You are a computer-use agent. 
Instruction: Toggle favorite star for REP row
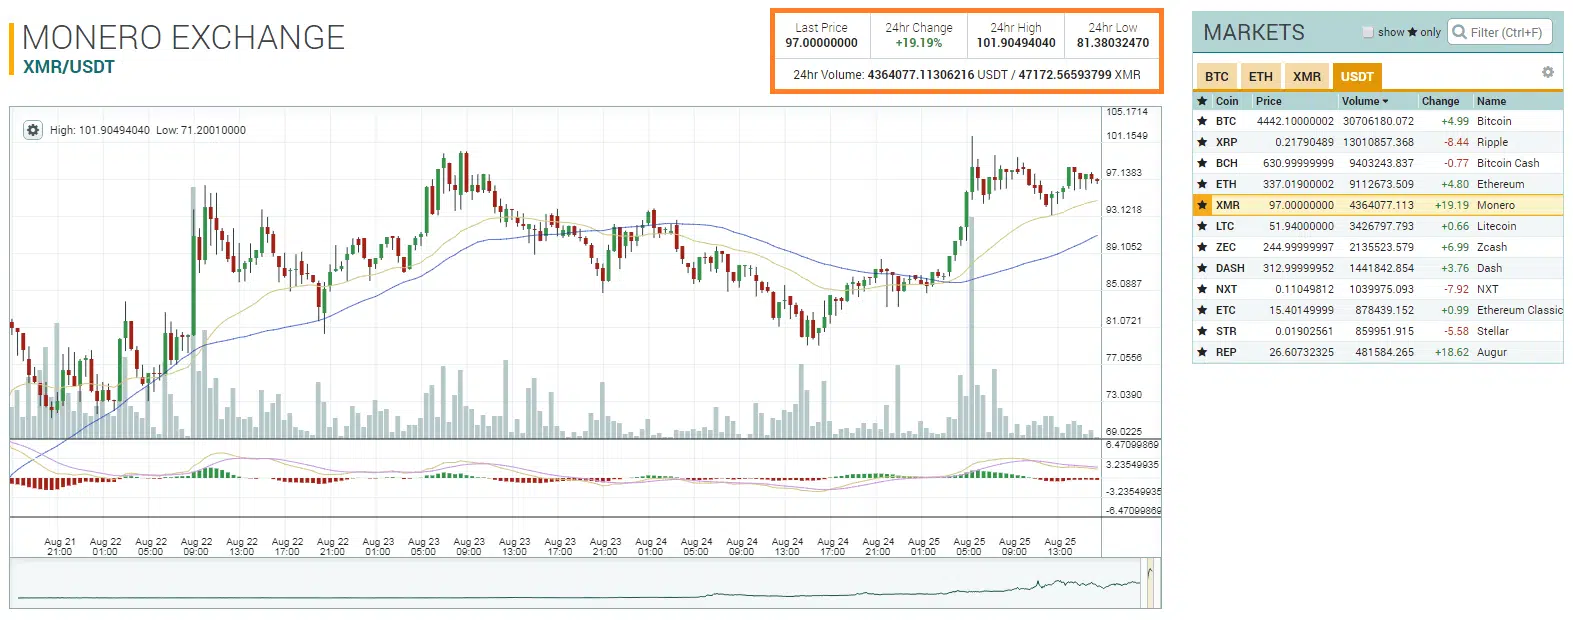click(x=1202, y=352)
